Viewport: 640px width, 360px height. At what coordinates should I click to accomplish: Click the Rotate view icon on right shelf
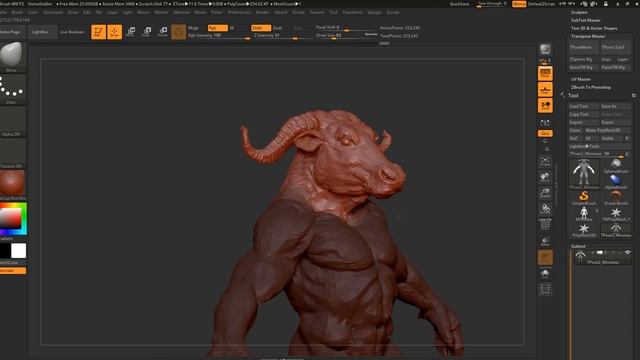(x=545, y=209)
